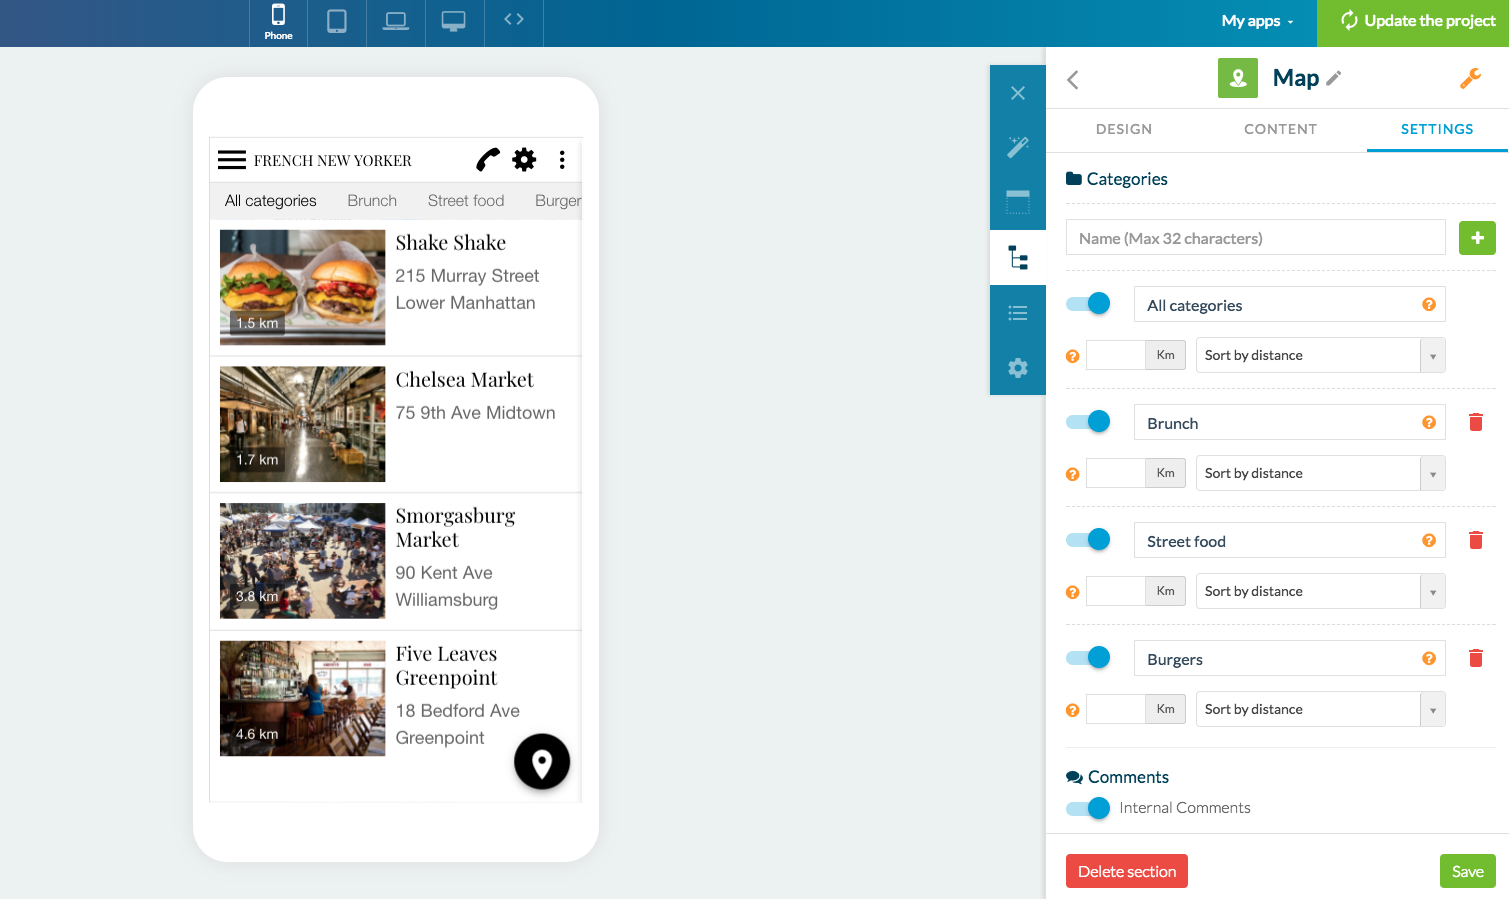The image size is (1509, 899).
Task: Toggle off the All categories switch
Action: coord(1088,304)
